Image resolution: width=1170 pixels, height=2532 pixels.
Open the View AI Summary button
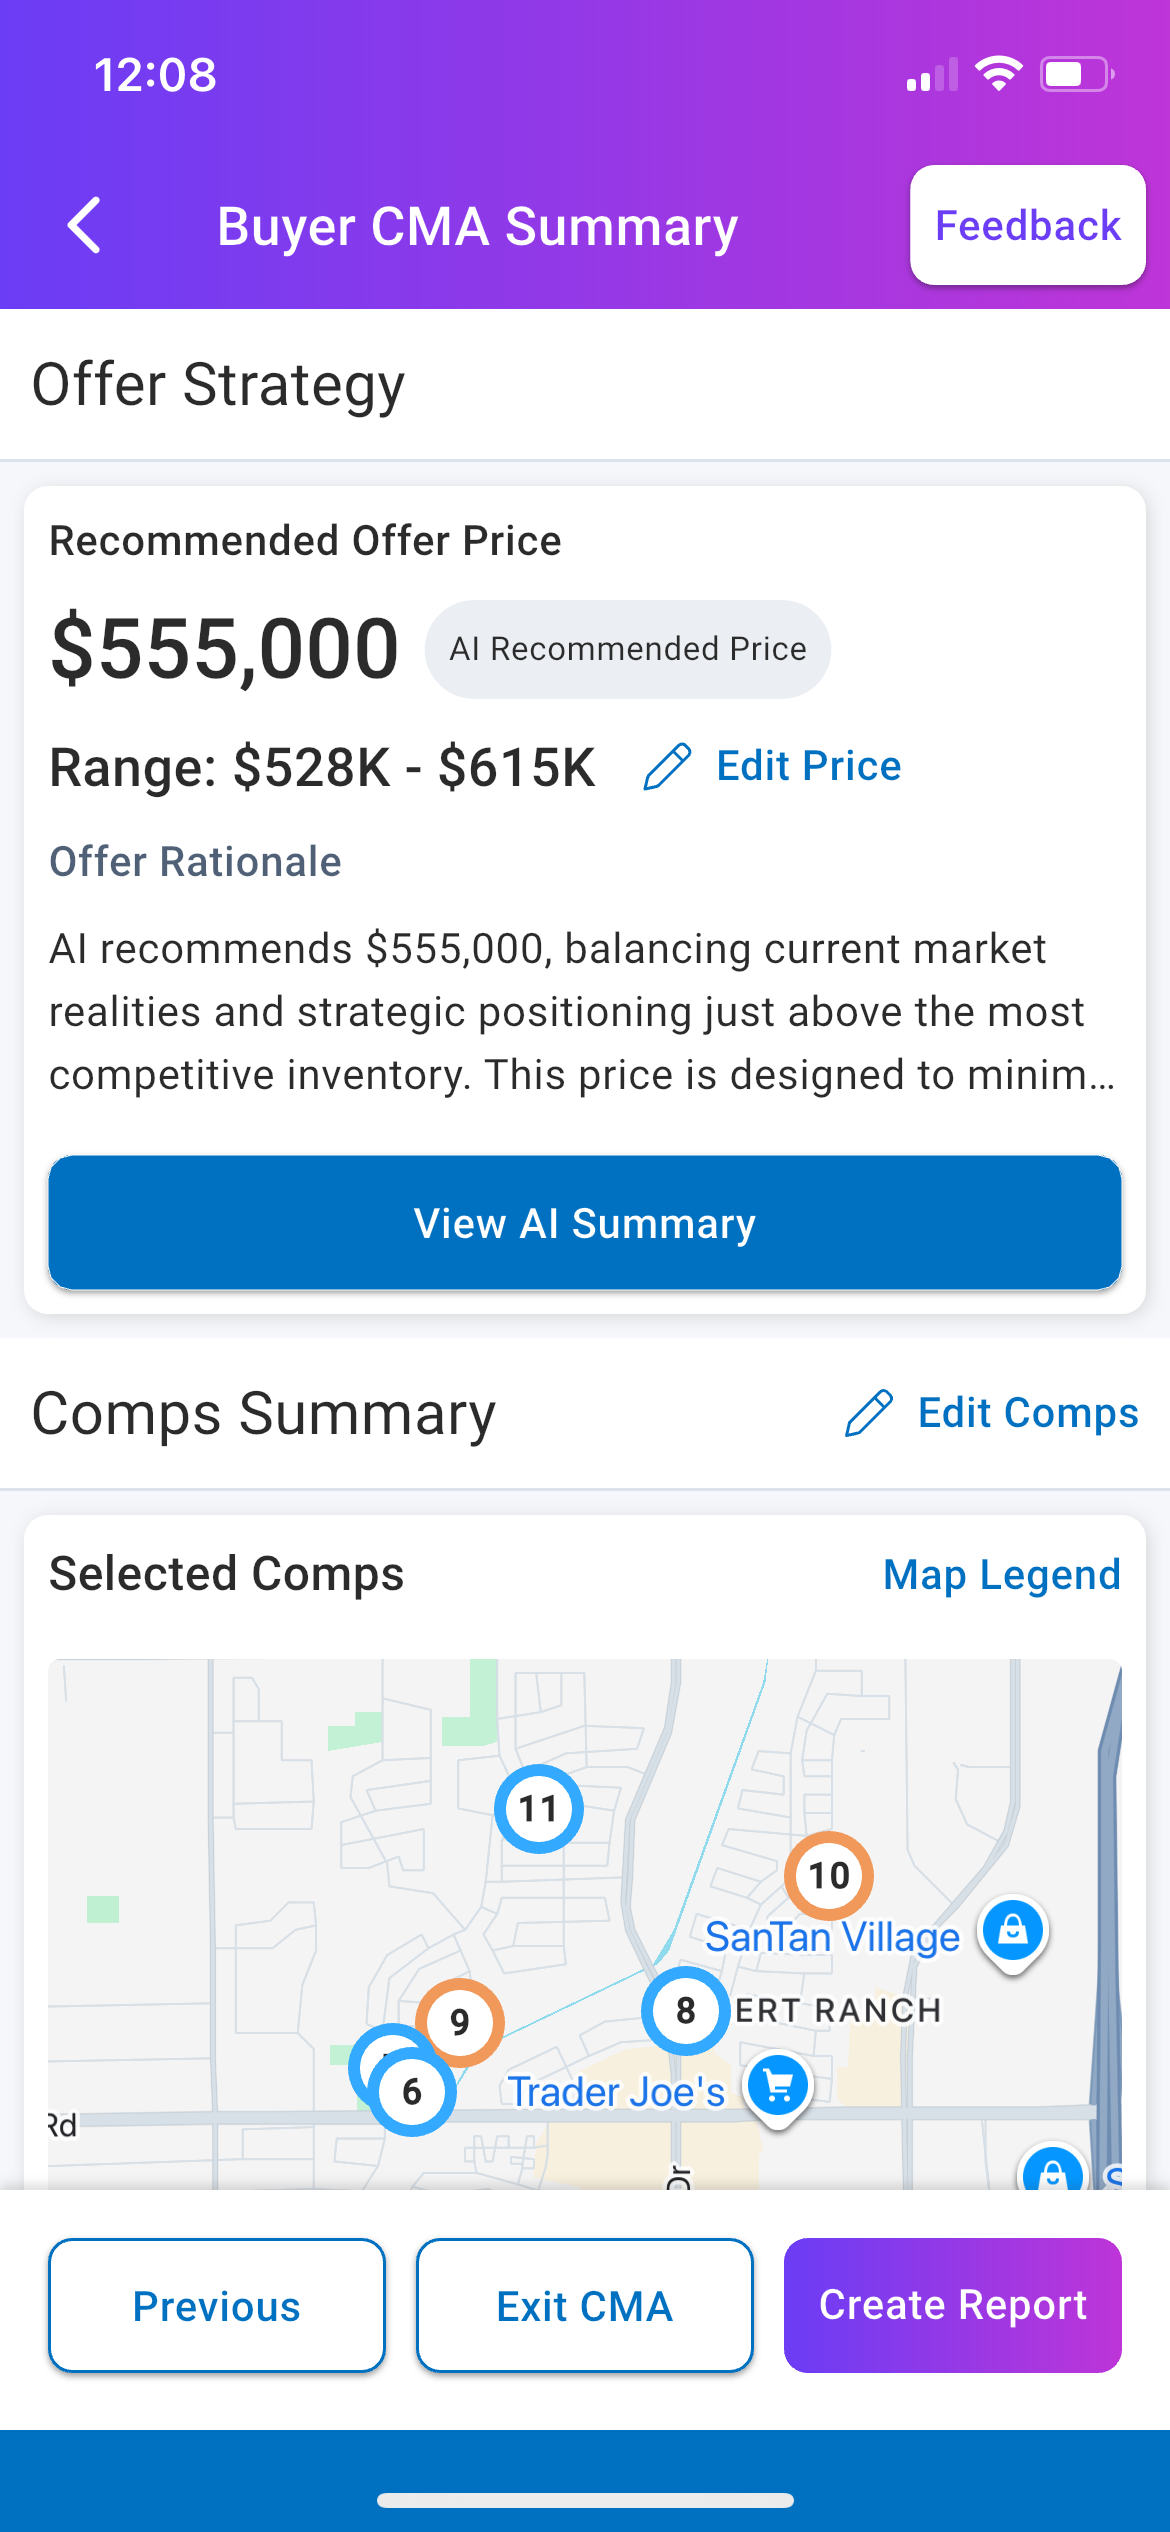pos(585,1222)
